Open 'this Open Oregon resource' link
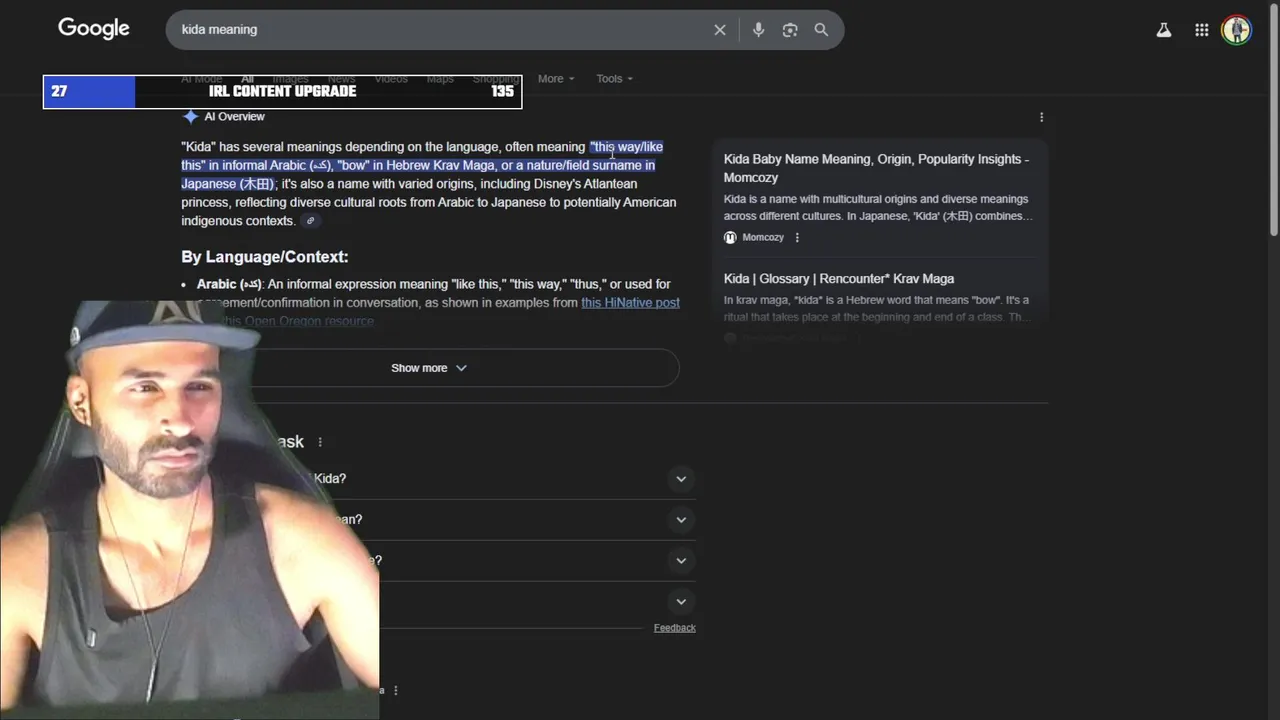Image resolution: width=1280 pixels, height=720 pixels. (x=298, y=321)
